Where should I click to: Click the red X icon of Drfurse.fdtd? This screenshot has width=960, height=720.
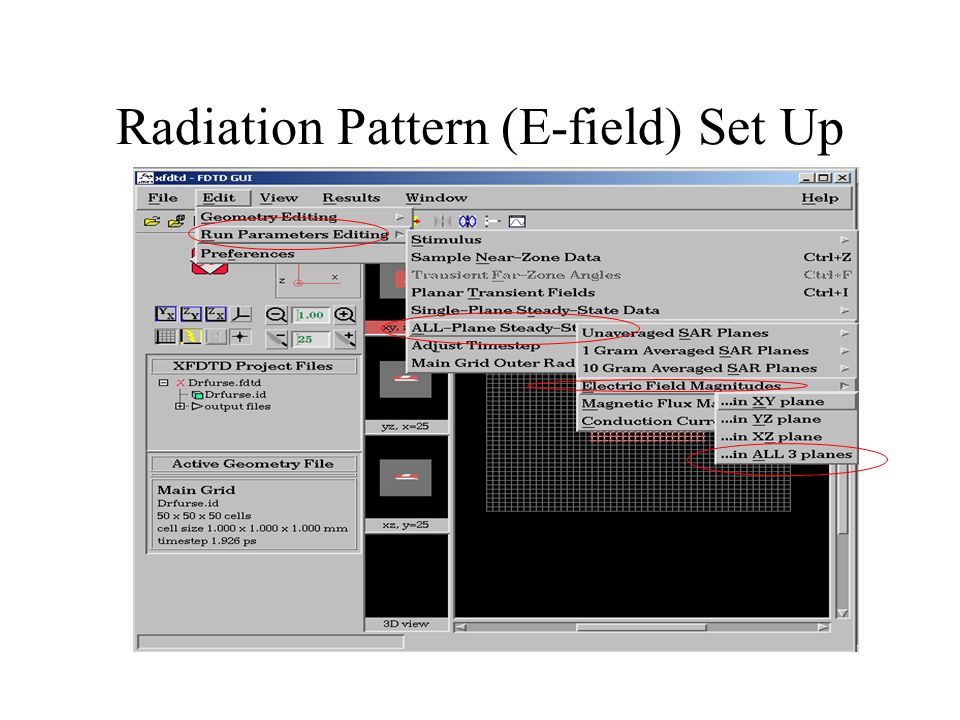click(181, 383)
